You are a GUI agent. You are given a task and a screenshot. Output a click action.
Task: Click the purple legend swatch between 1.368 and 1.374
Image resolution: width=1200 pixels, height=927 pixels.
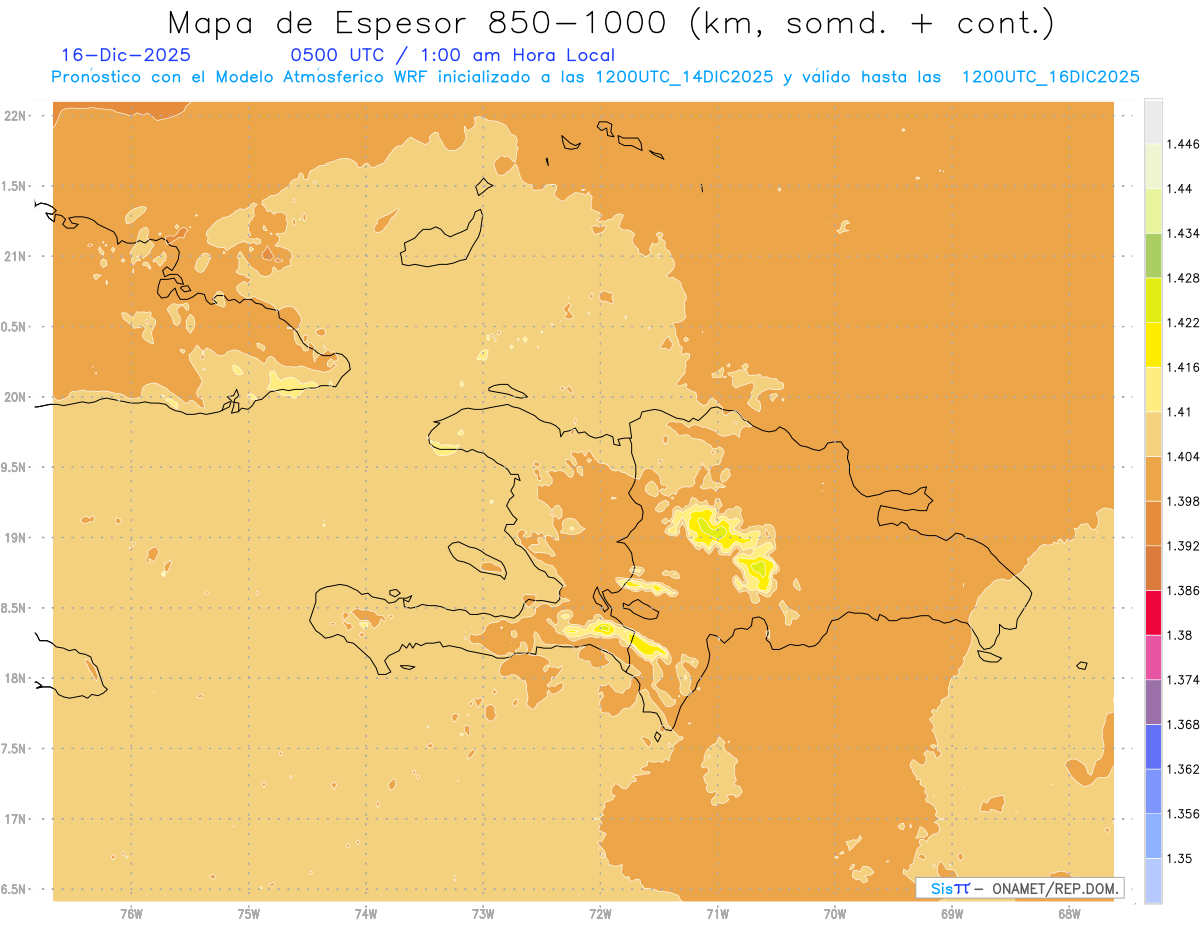click(1153, 702)
